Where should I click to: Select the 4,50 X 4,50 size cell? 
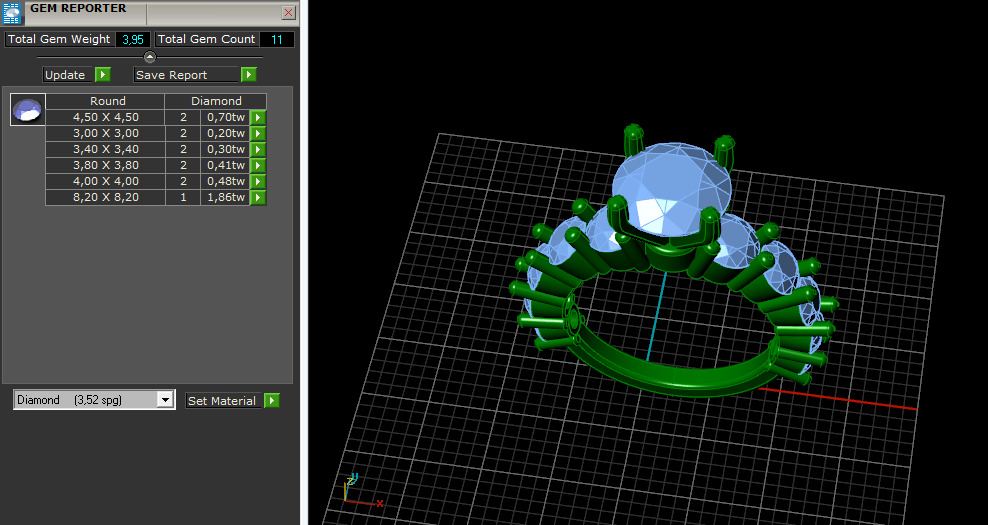[105, 117]
